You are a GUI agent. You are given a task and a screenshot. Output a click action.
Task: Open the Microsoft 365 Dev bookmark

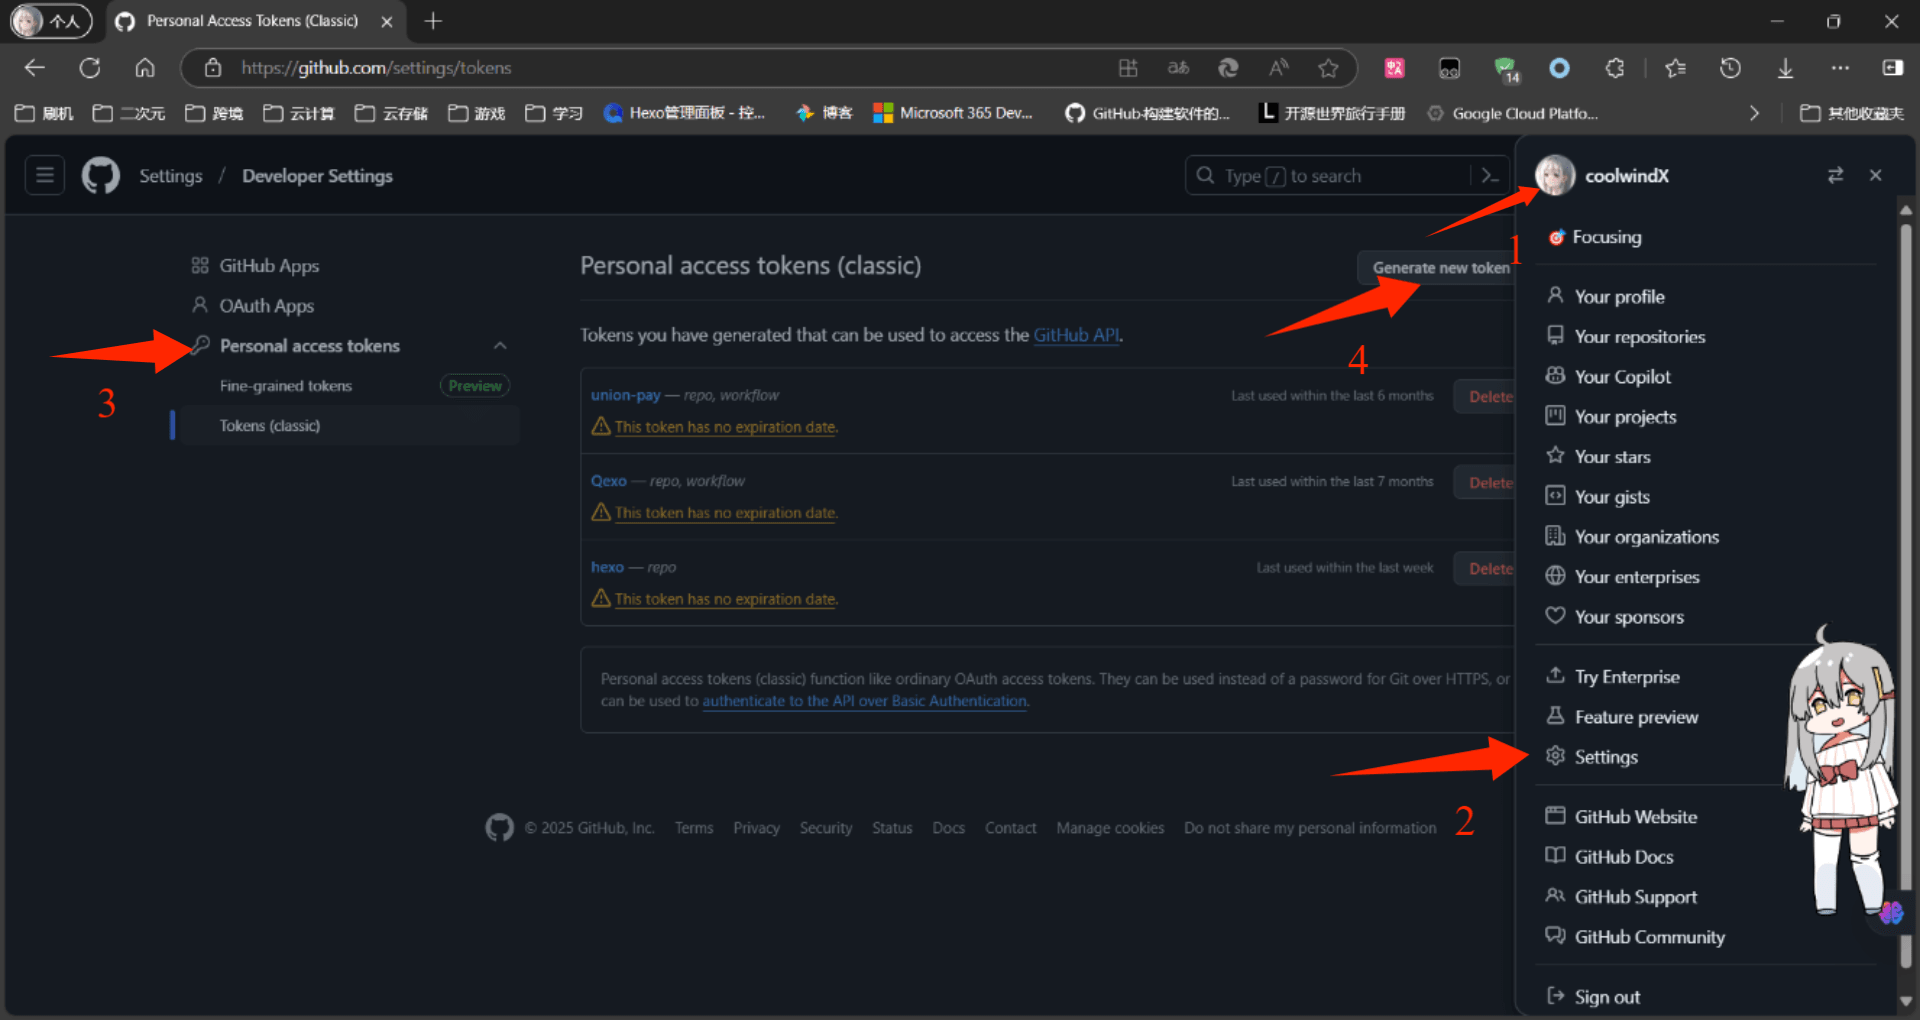pyautogui.click(x=953, y=113)
